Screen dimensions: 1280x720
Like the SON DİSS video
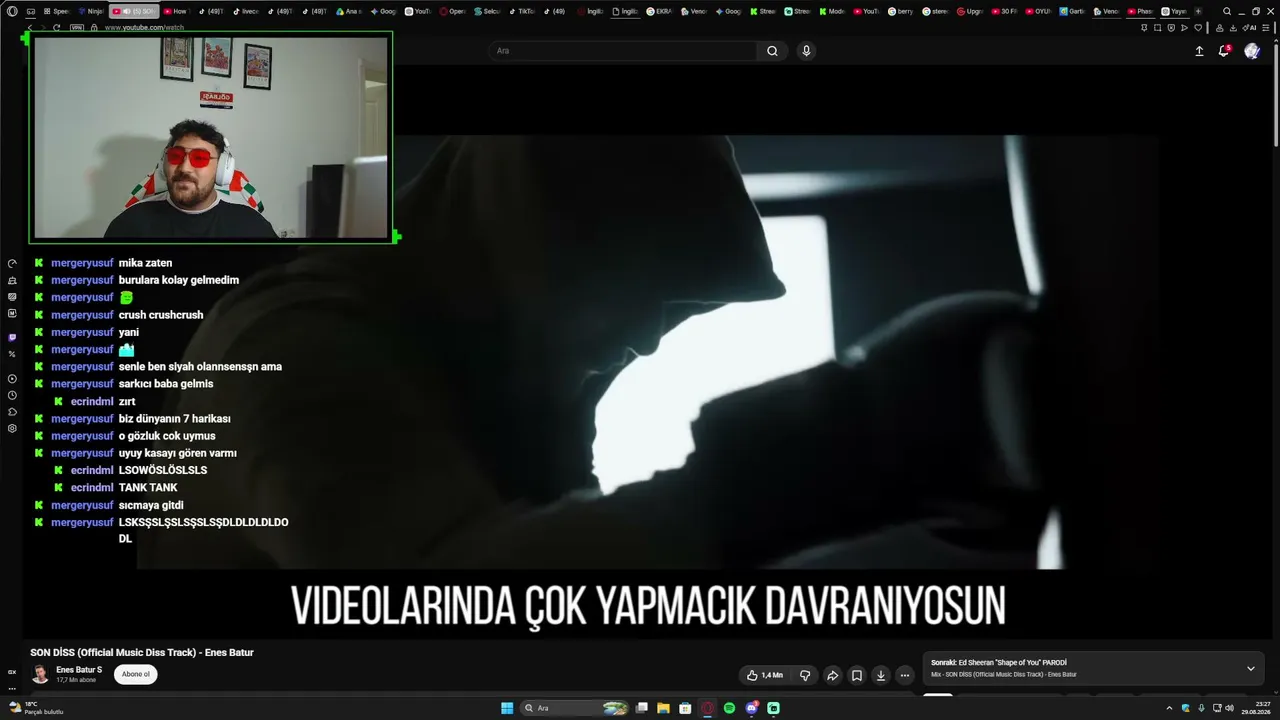coord(765,675)
